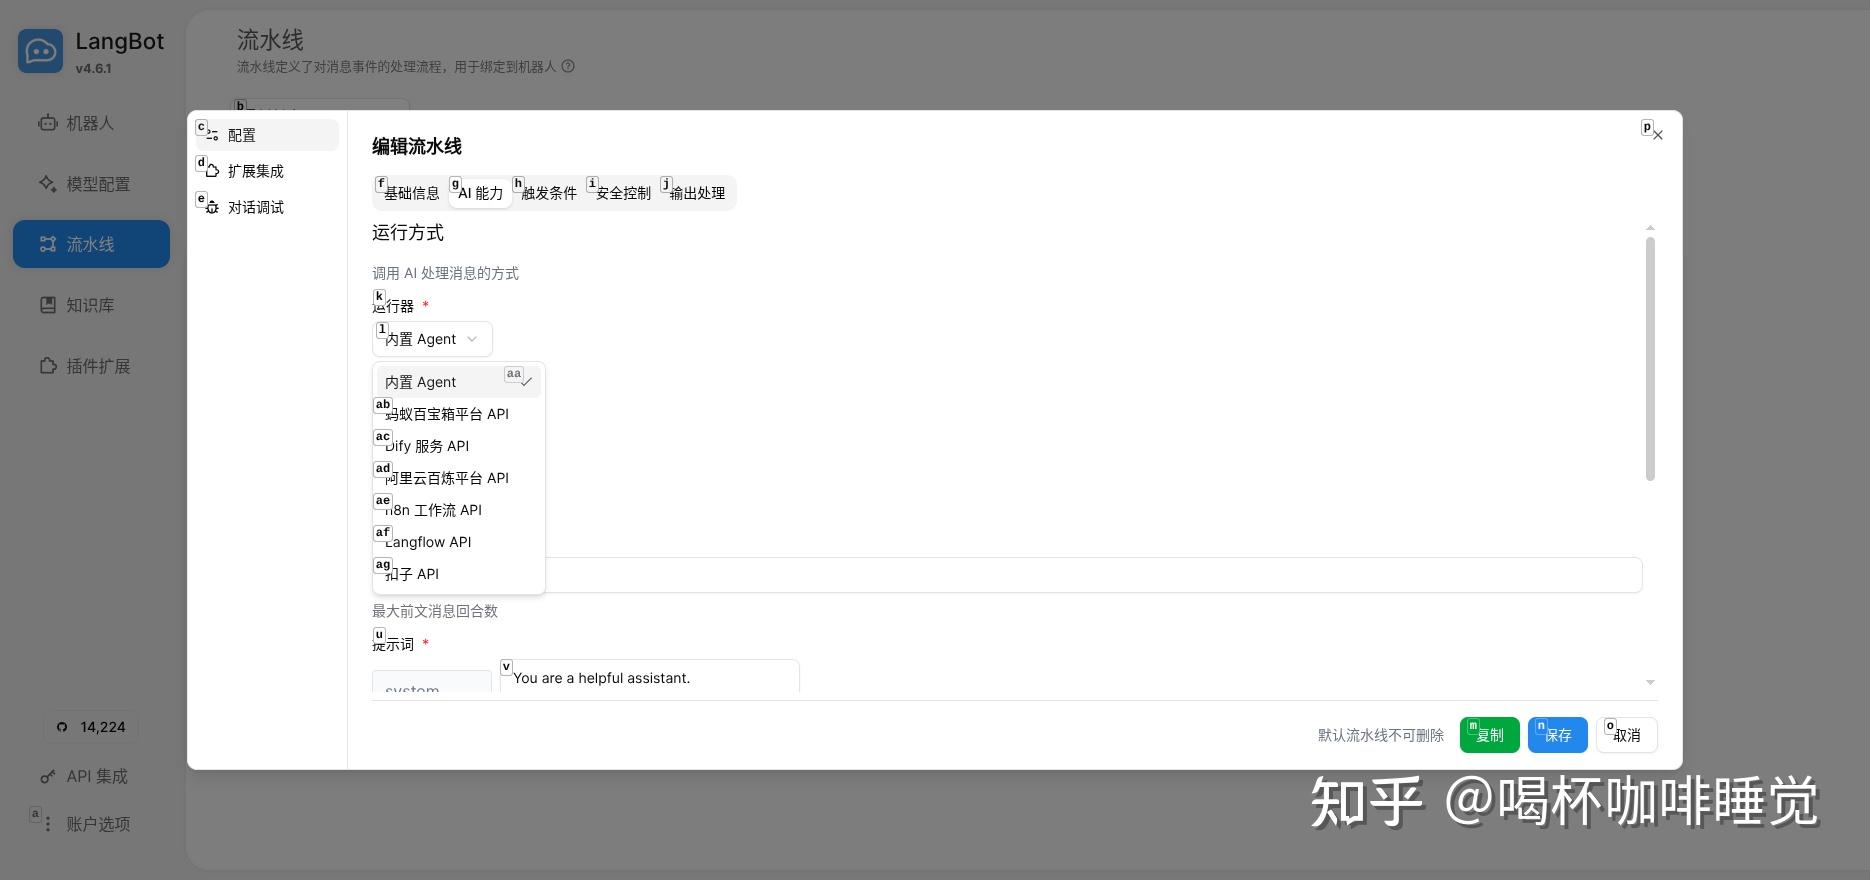Screen dimensions: 1870x880
Task: Switch to the 基础信息 tab
Action: [411, 193]
